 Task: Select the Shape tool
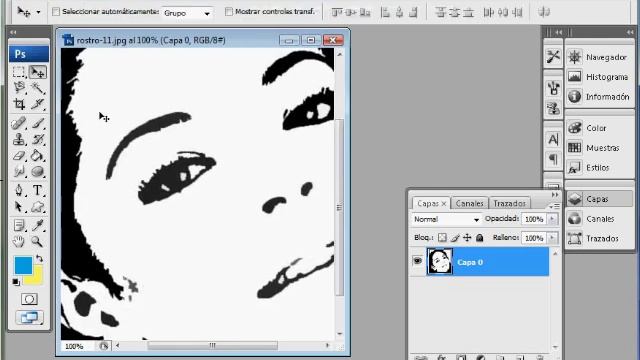(38, 207)
